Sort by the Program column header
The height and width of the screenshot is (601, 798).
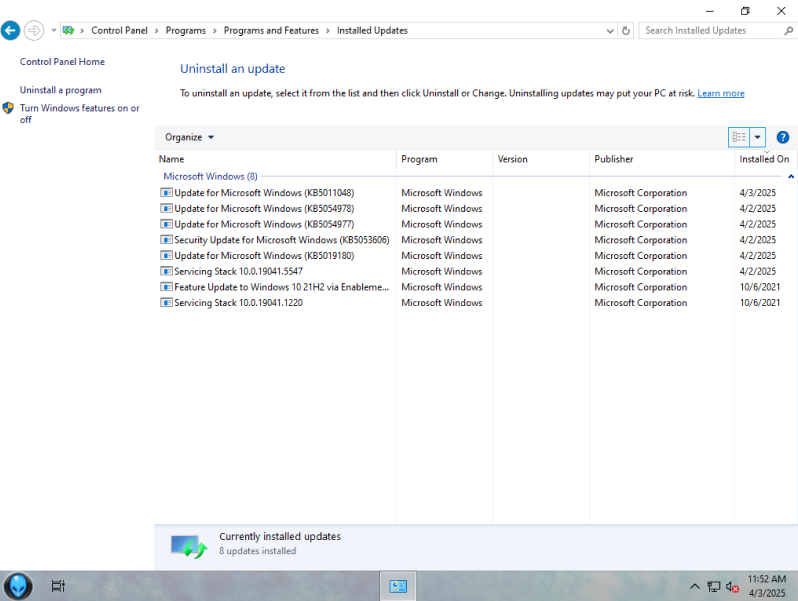click(x=444, y=159)
